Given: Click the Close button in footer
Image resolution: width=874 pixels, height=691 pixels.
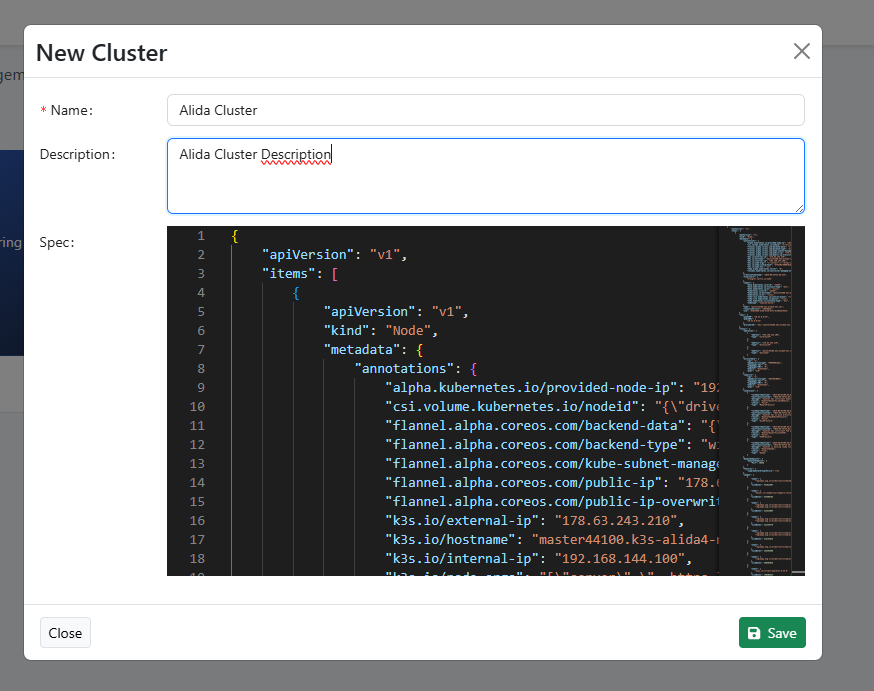Looking at the screenshot, I should tap(65, 632).
